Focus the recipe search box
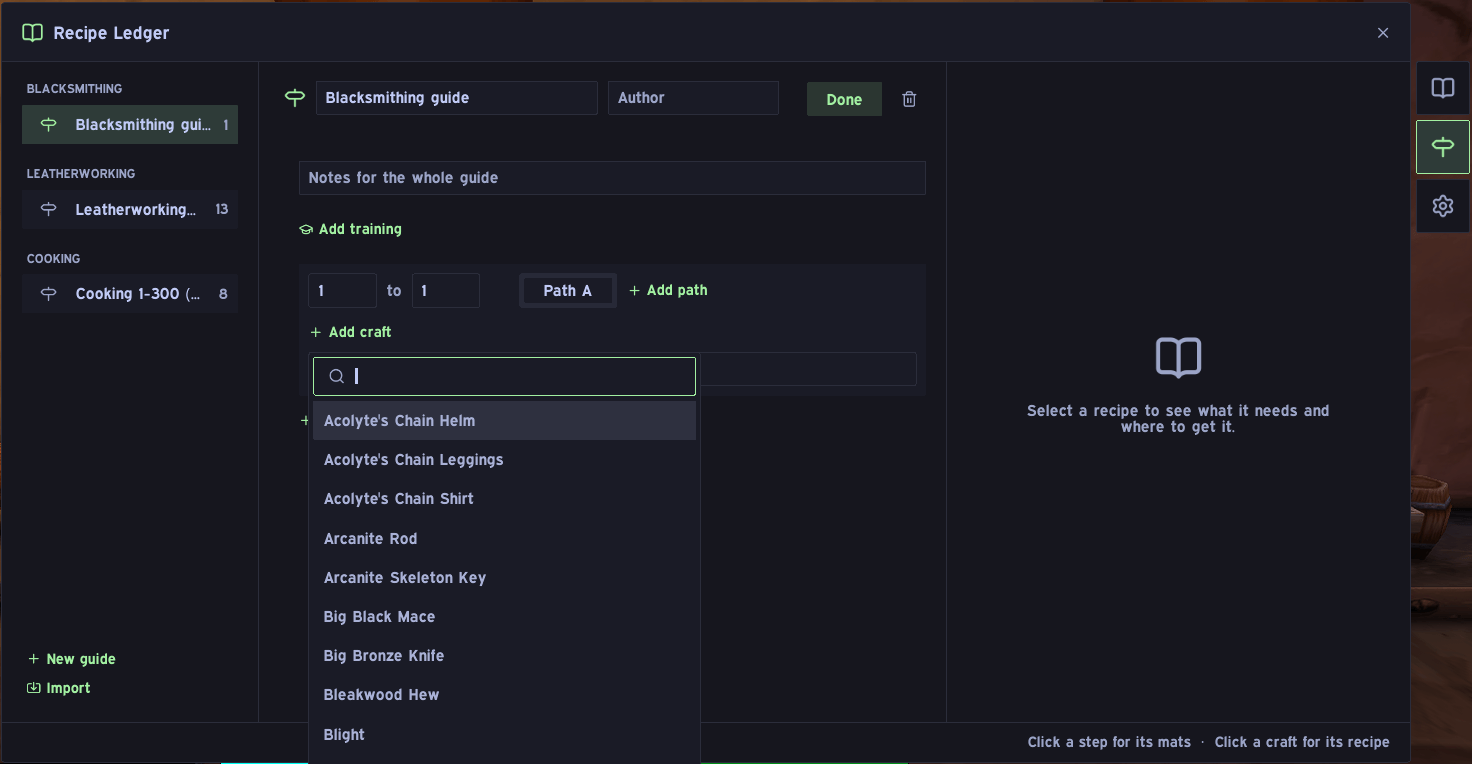Viewport: 1472px width, 764px height. (x=504, y=376)
